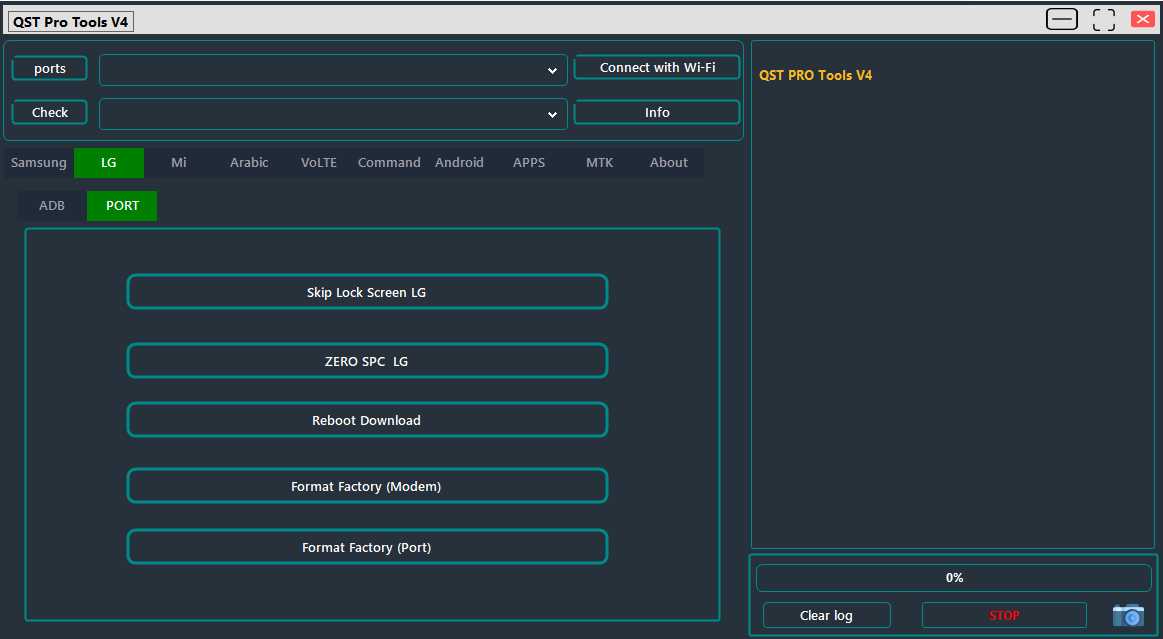The image size is (1163, 639).
Task: Open the MTK tab
Action: coord(599,162)
